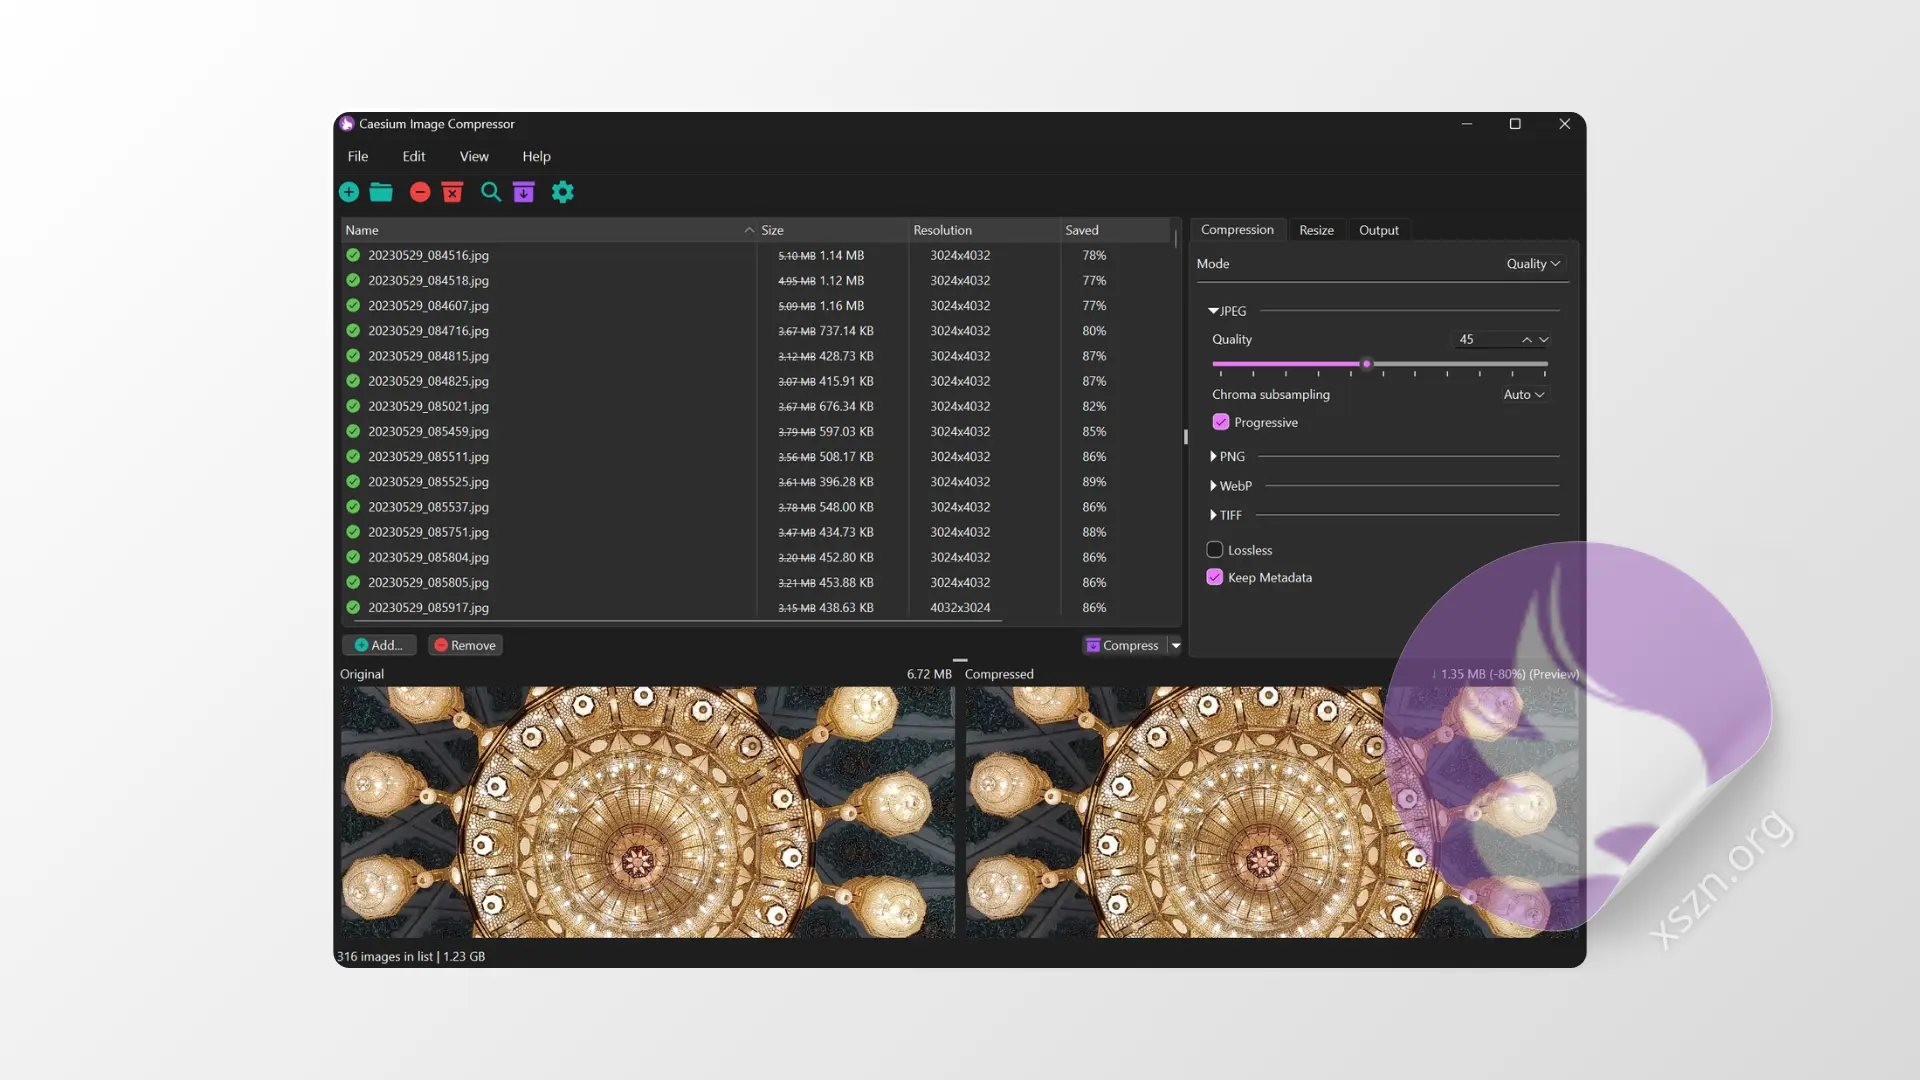Open the Chroma subsampling dropdown
The height and width of the screenshot is (1080, 1920).
1522,394
